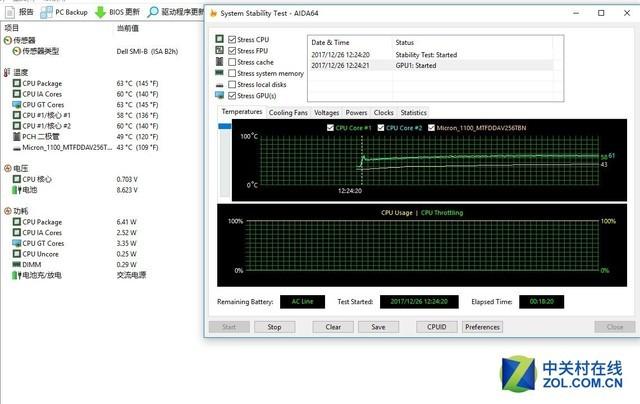Click the CPU 核心 voltage row icon
The height and width of the screenshot is (404, 640).
tap(17, 179)
